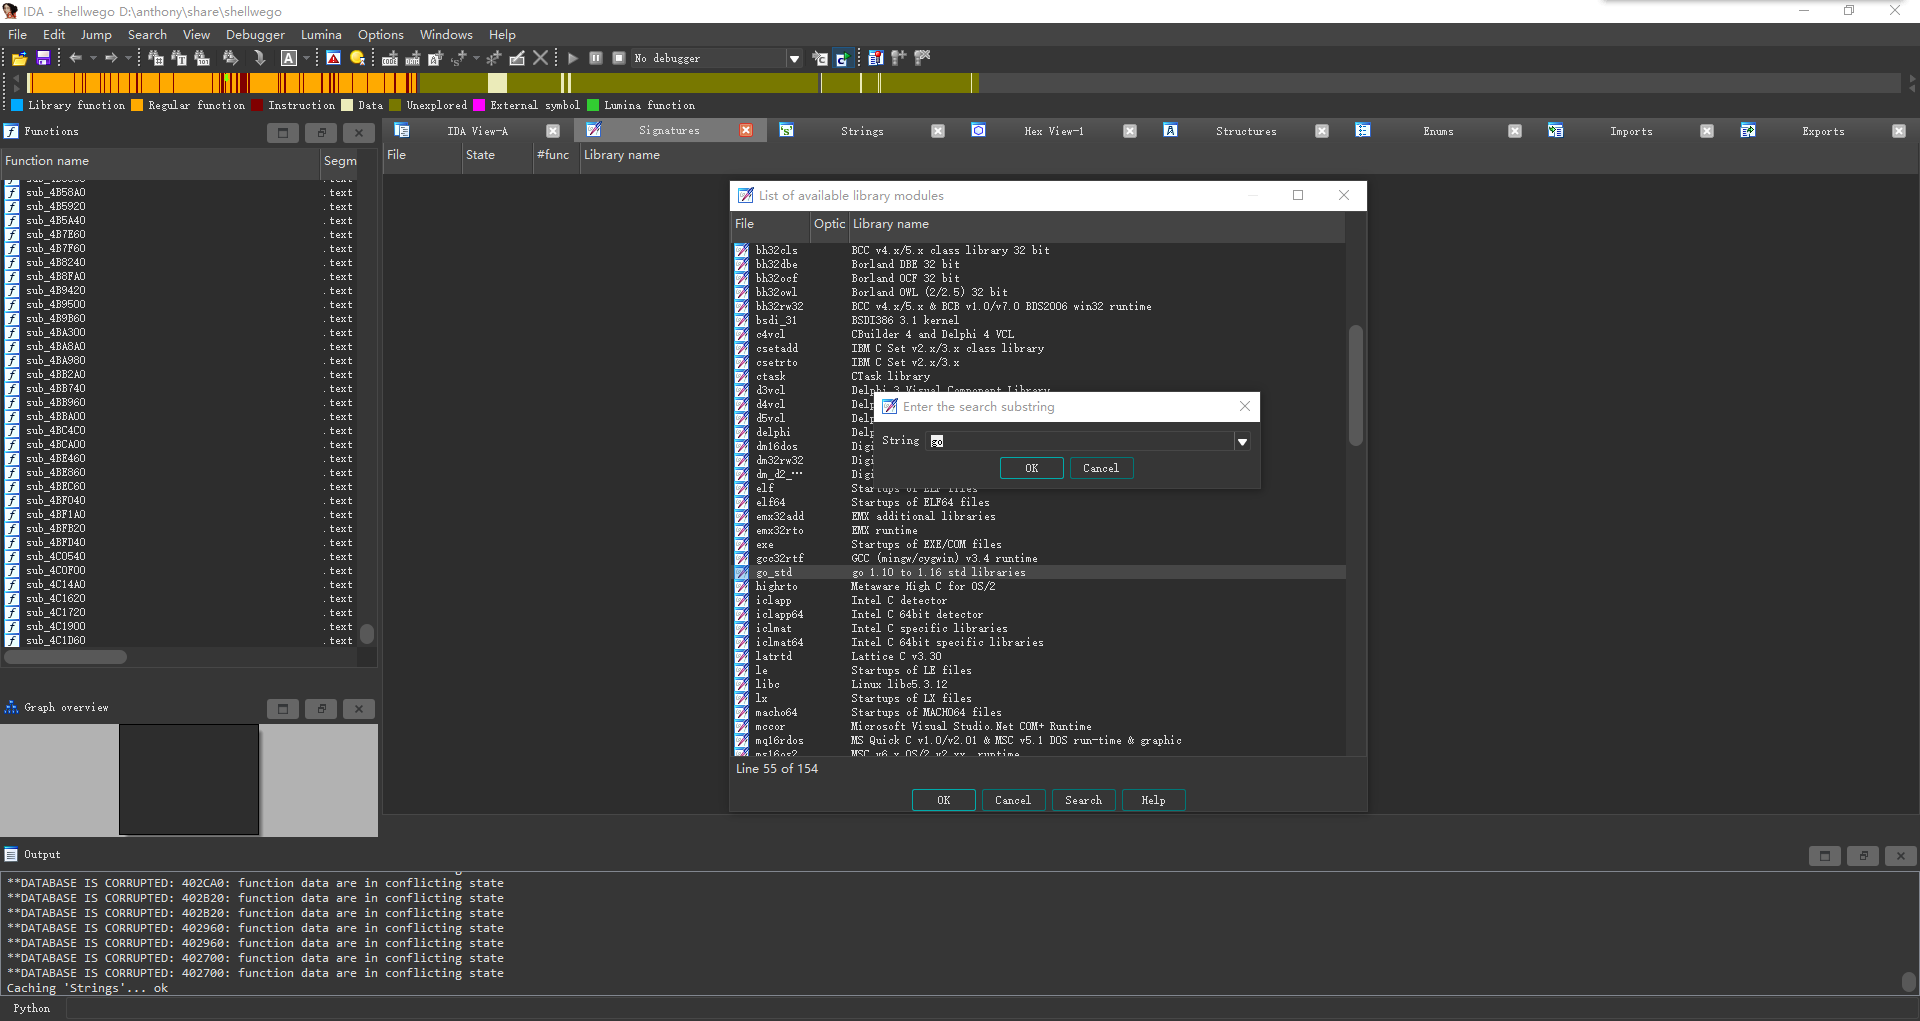The width and height of the screenshot is (1920, 1021).
Task: Click the library modules list vertical scrollbar
Action: (x=1356, y=385)
